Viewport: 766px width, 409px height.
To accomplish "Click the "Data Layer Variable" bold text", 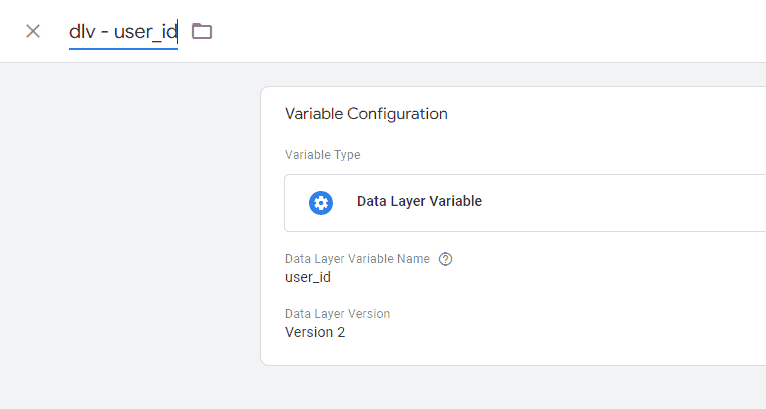I will point(419,201).
